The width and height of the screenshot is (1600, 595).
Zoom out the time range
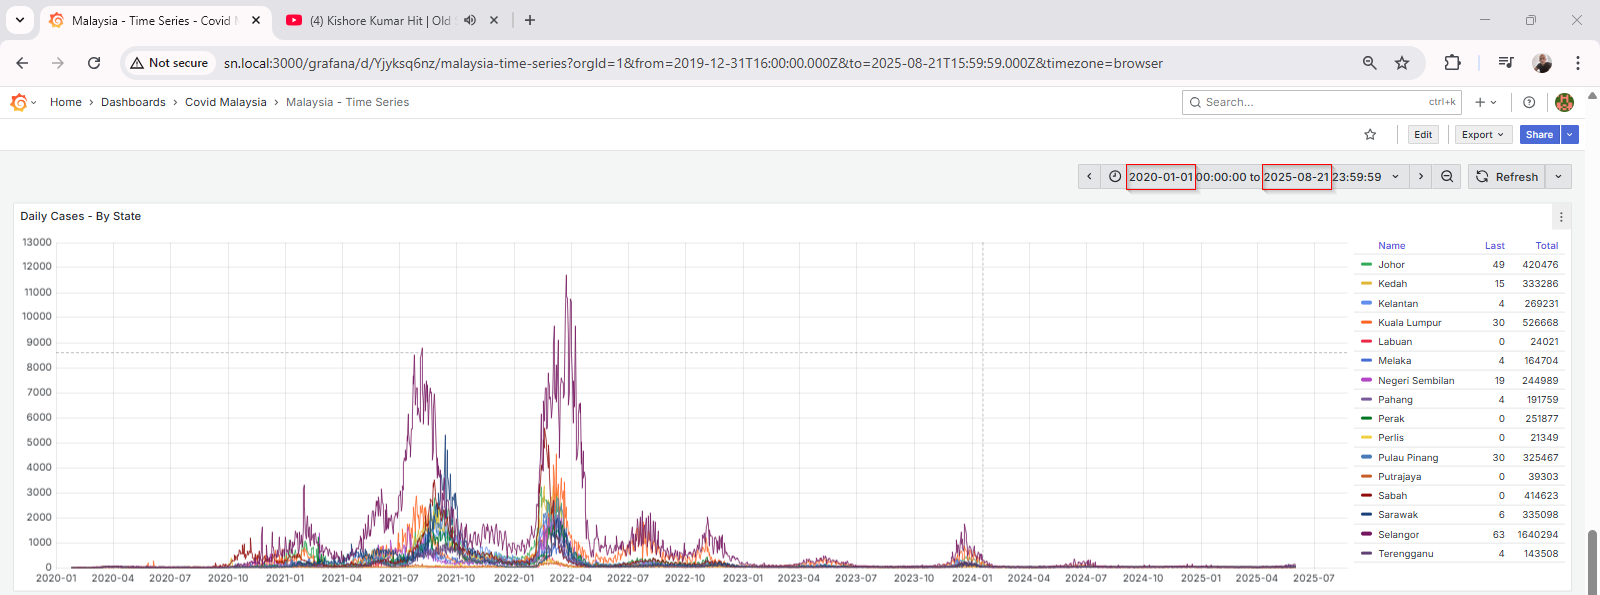1447,177
